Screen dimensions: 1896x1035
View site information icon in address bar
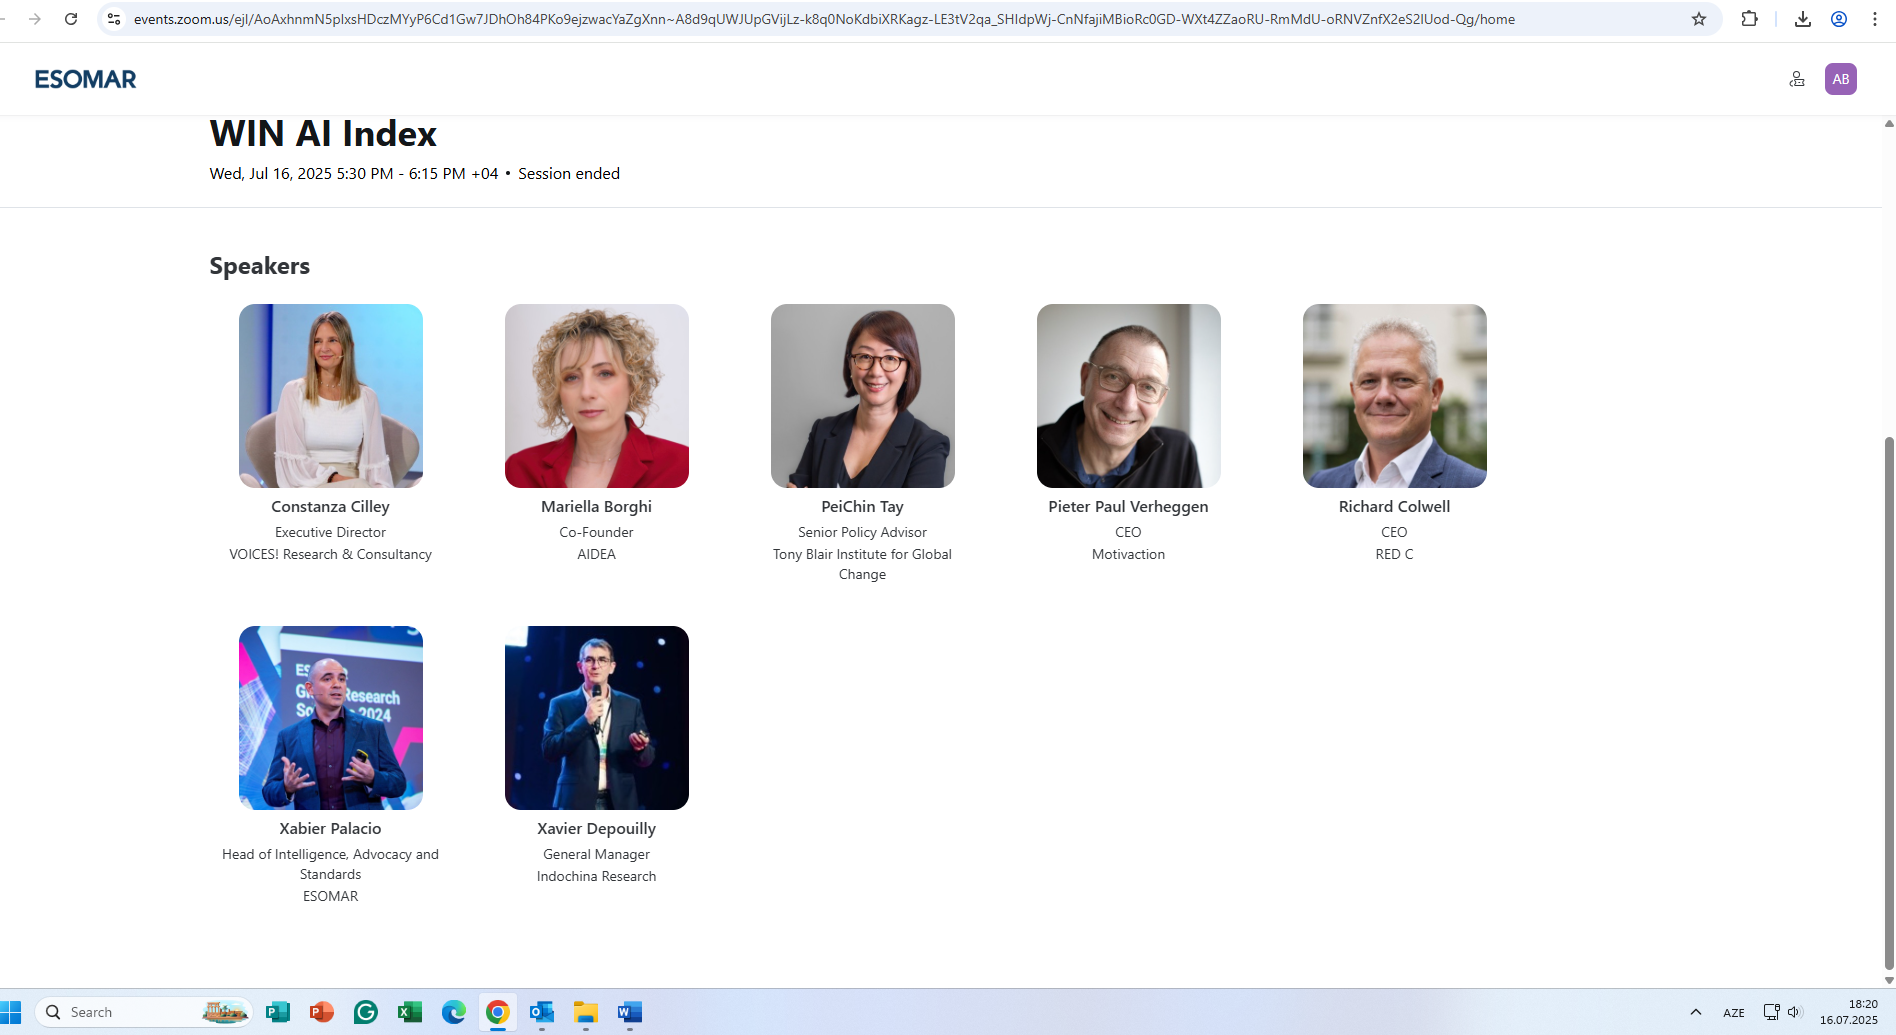click(114, 19)
